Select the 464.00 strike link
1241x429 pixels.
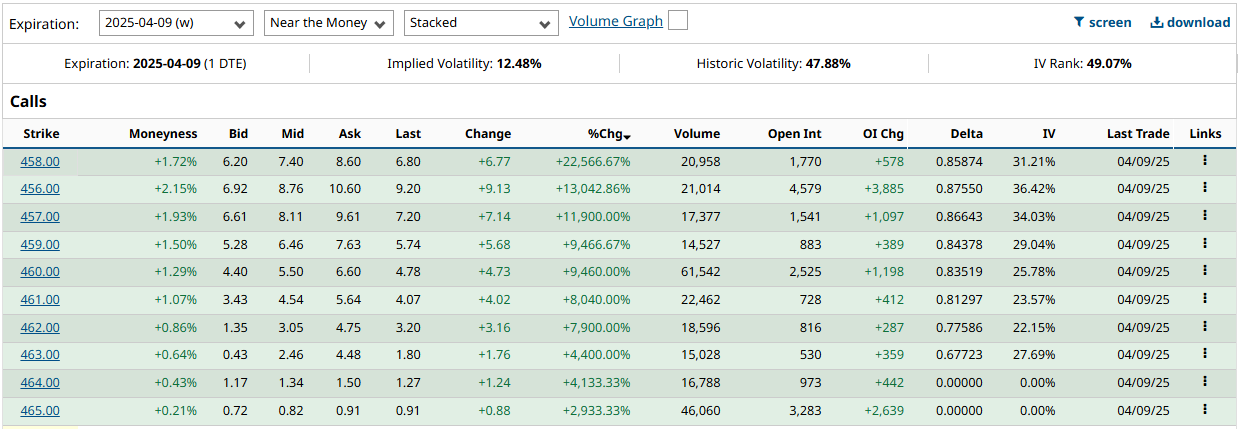40,382
